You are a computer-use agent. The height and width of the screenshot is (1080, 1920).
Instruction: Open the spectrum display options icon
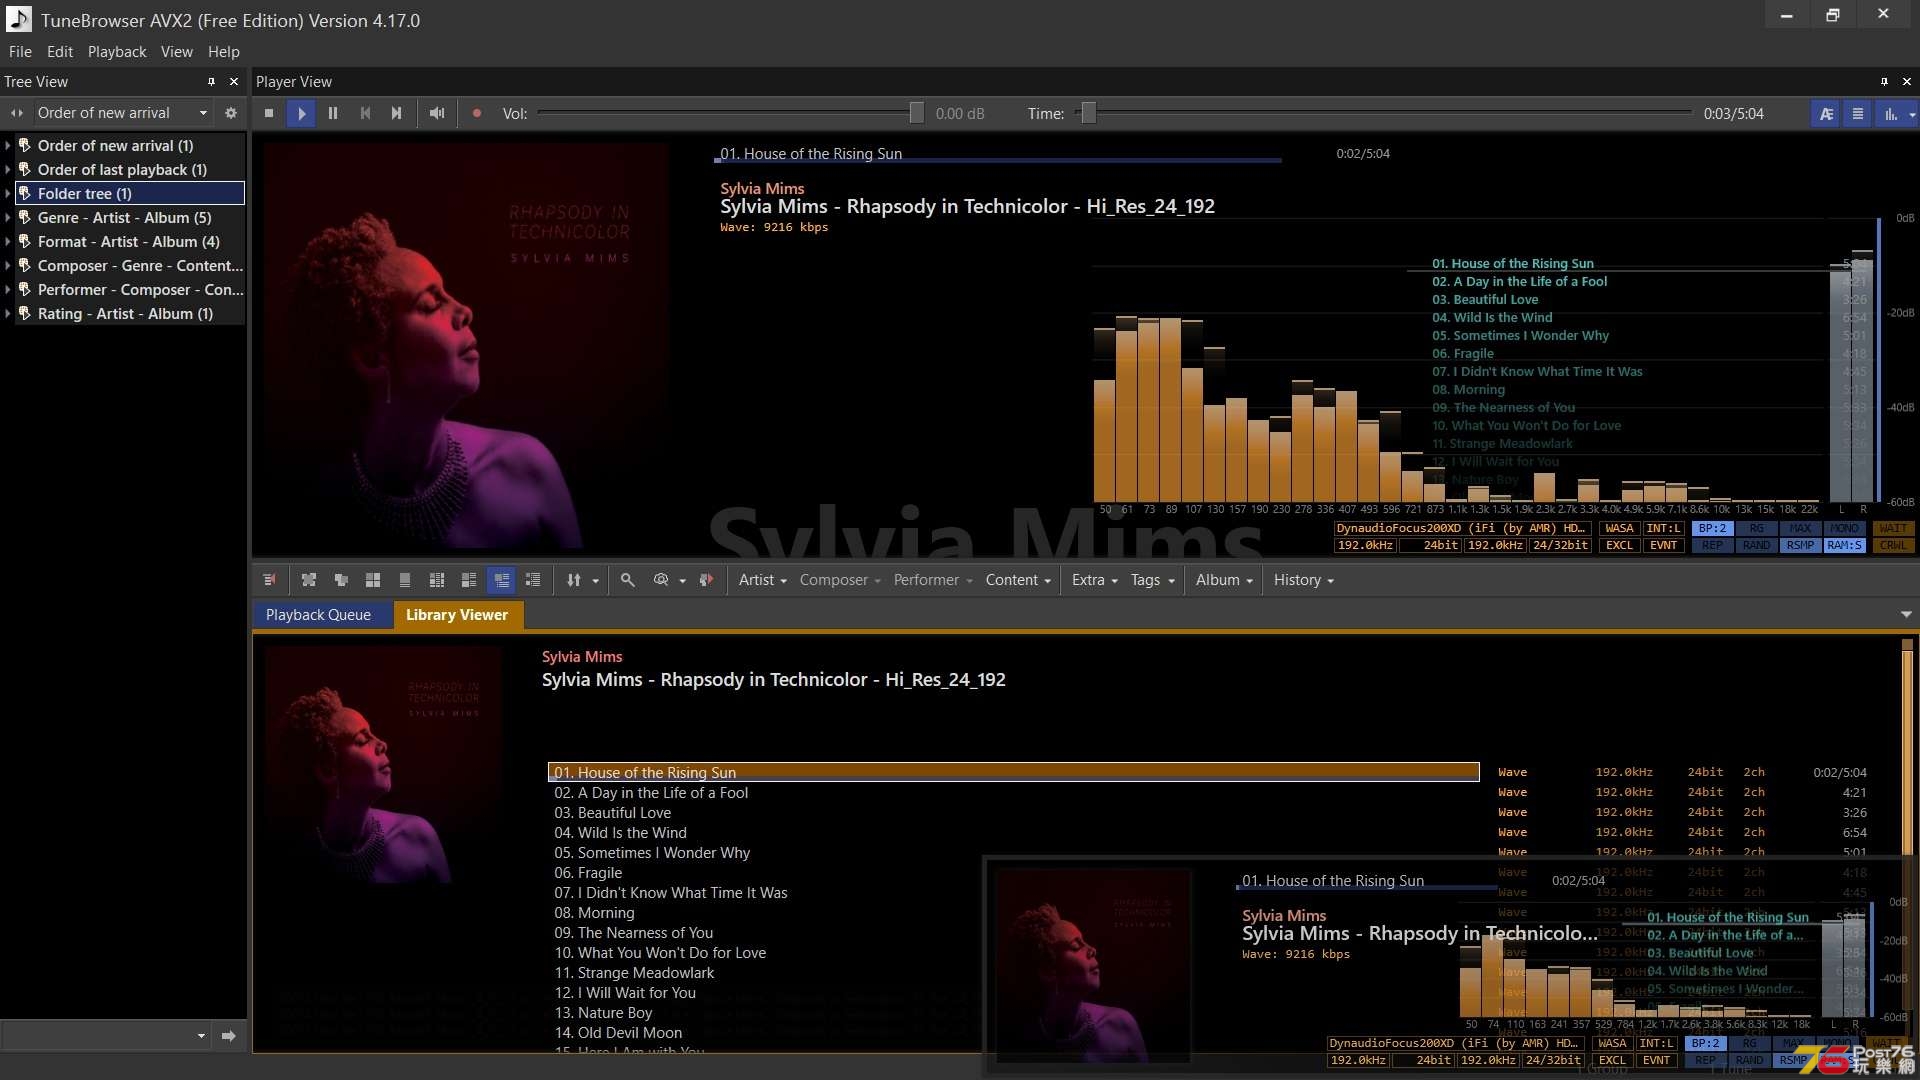pos(1891,114)
